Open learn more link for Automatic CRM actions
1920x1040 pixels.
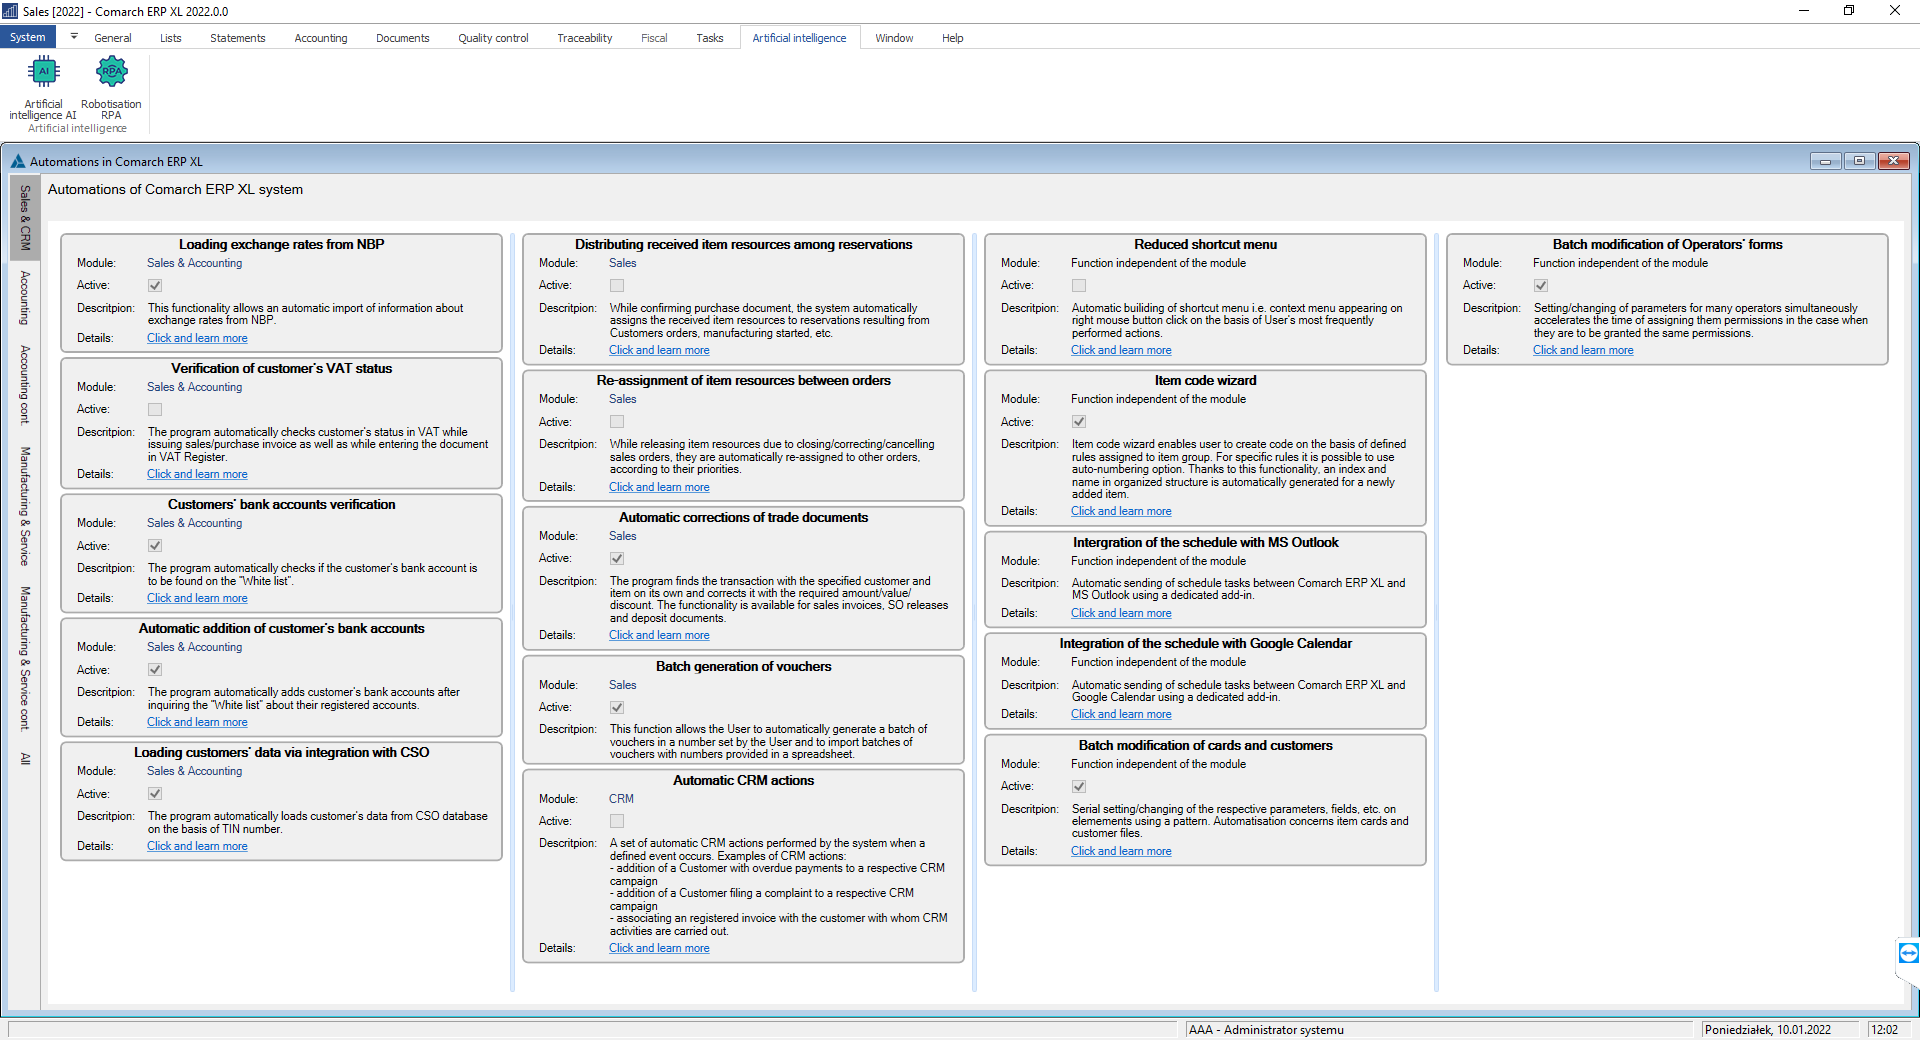tap(659, 948)
